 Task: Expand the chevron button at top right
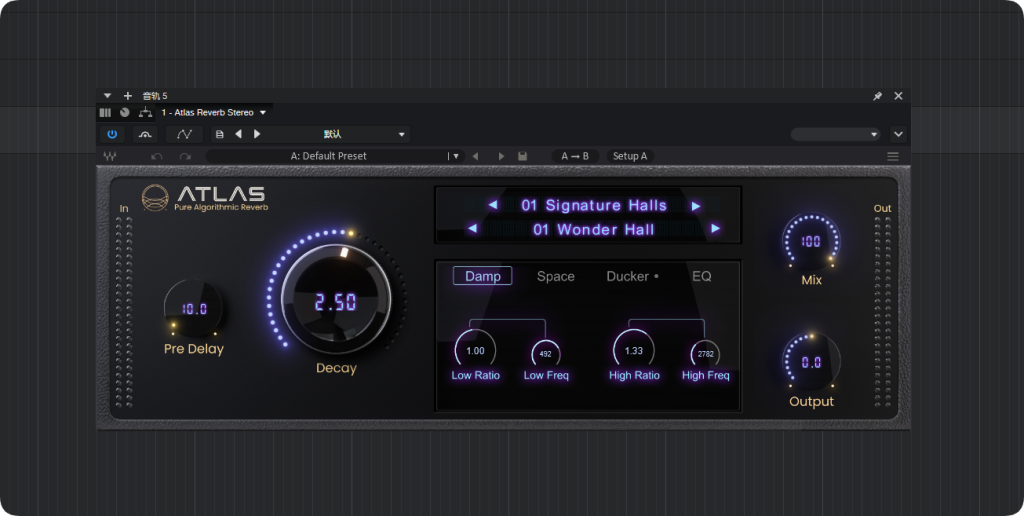pos(899,135)
